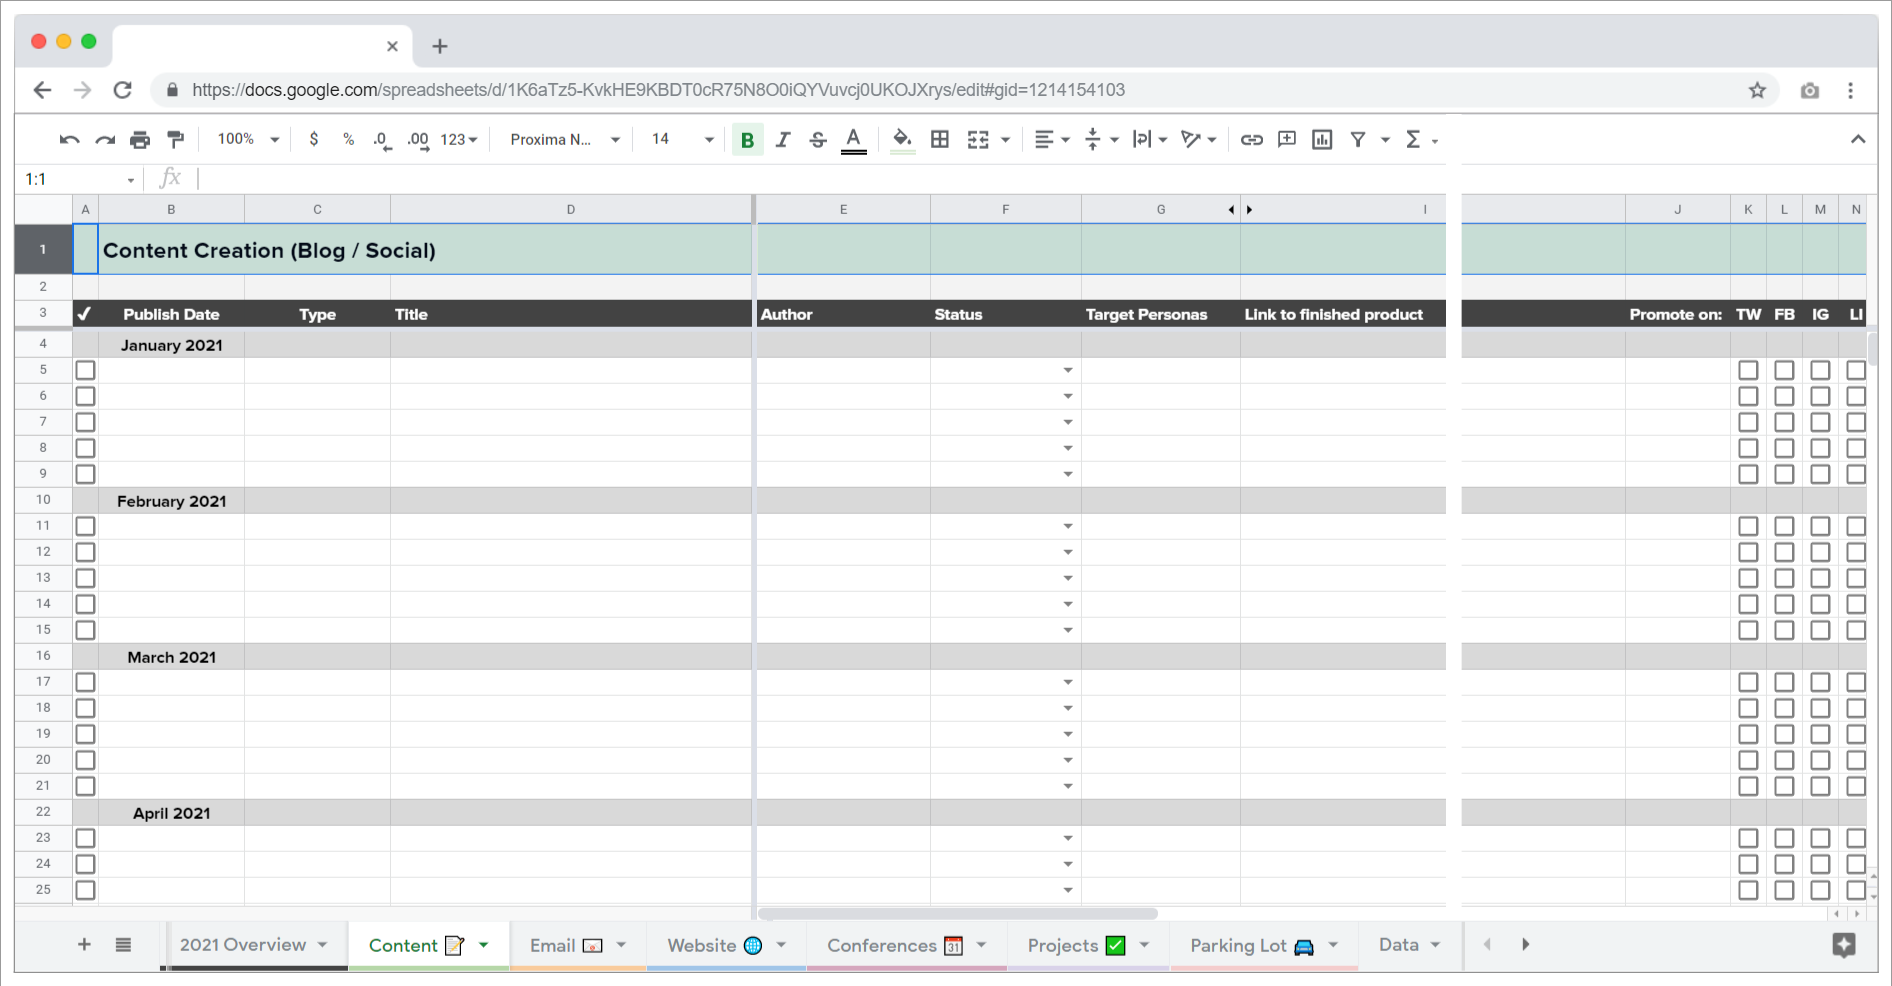The image size is (1892, 986).
Task: Toggle bold formatting
Action: [x=747, y=140]
